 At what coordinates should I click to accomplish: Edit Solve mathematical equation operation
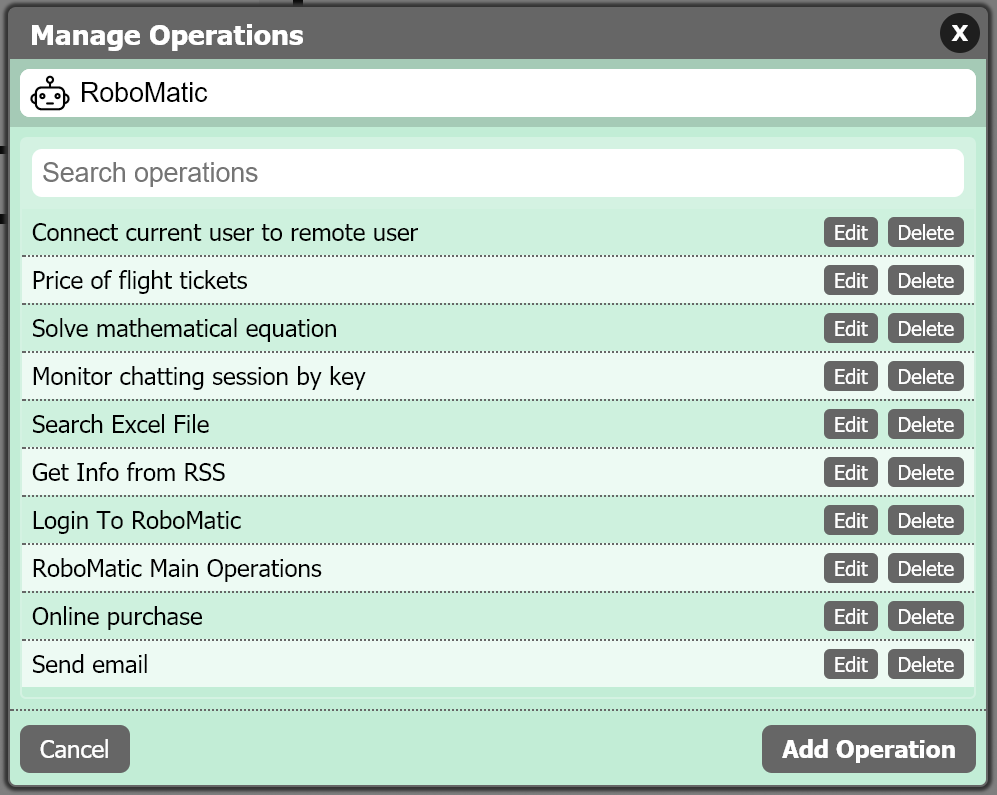850,329
